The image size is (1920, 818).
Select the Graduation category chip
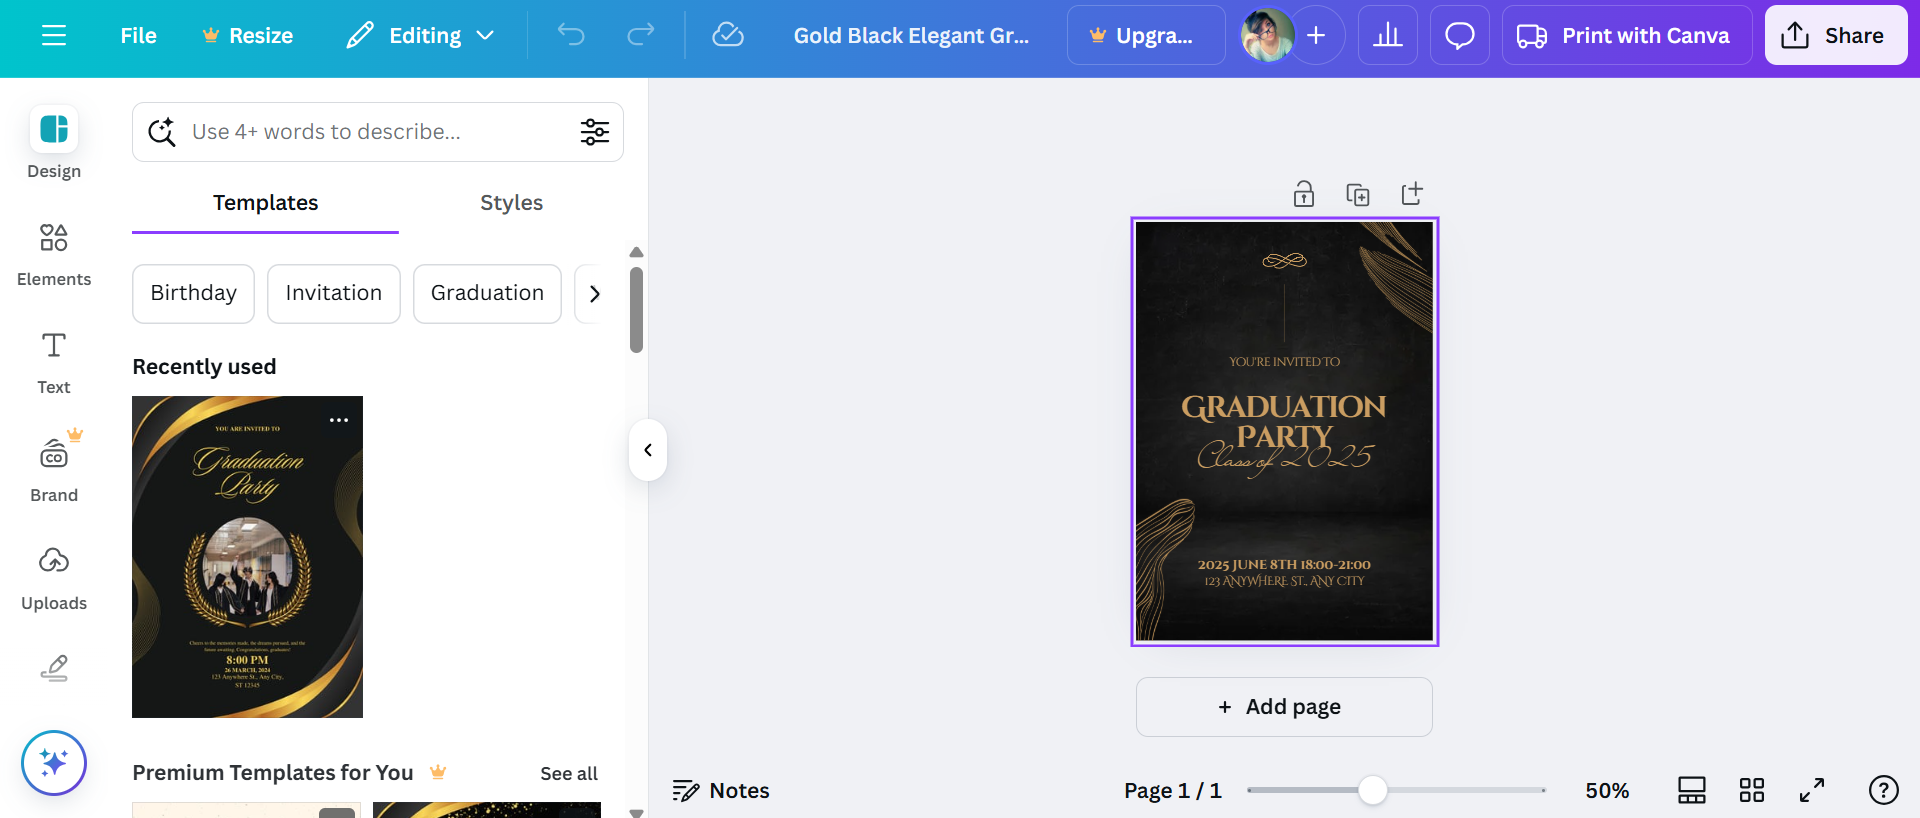click(487, 293)
